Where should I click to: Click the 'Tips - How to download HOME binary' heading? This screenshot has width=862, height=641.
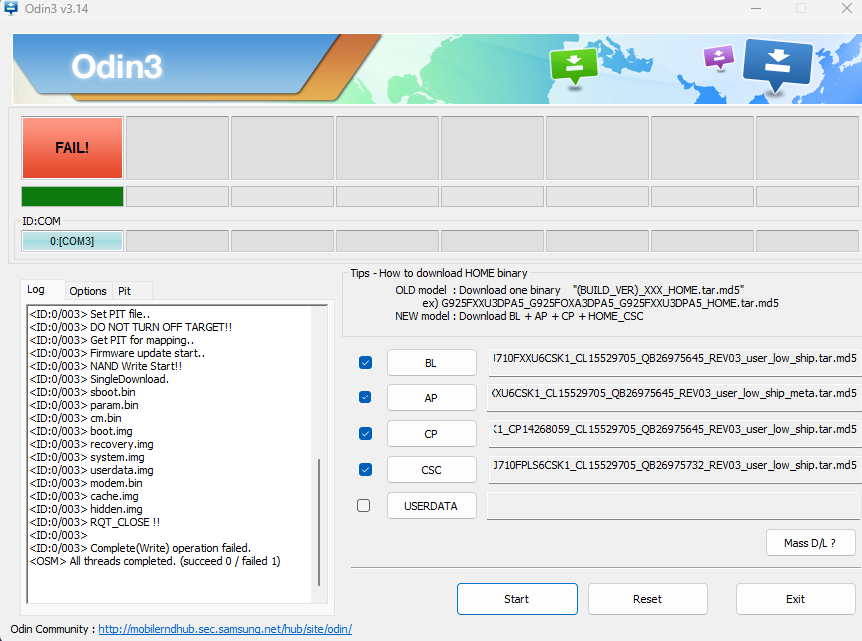point(439,273)
